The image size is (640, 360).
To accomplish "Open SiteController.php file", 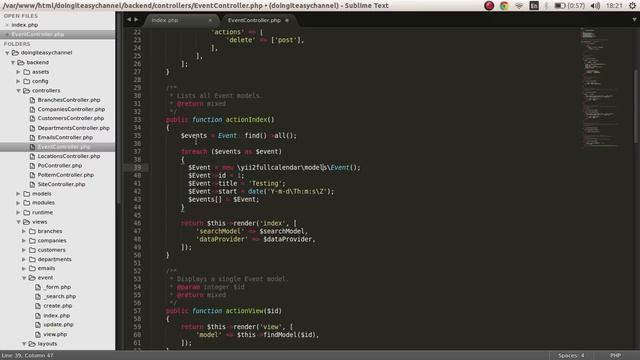I will click(x=61, y=184).
